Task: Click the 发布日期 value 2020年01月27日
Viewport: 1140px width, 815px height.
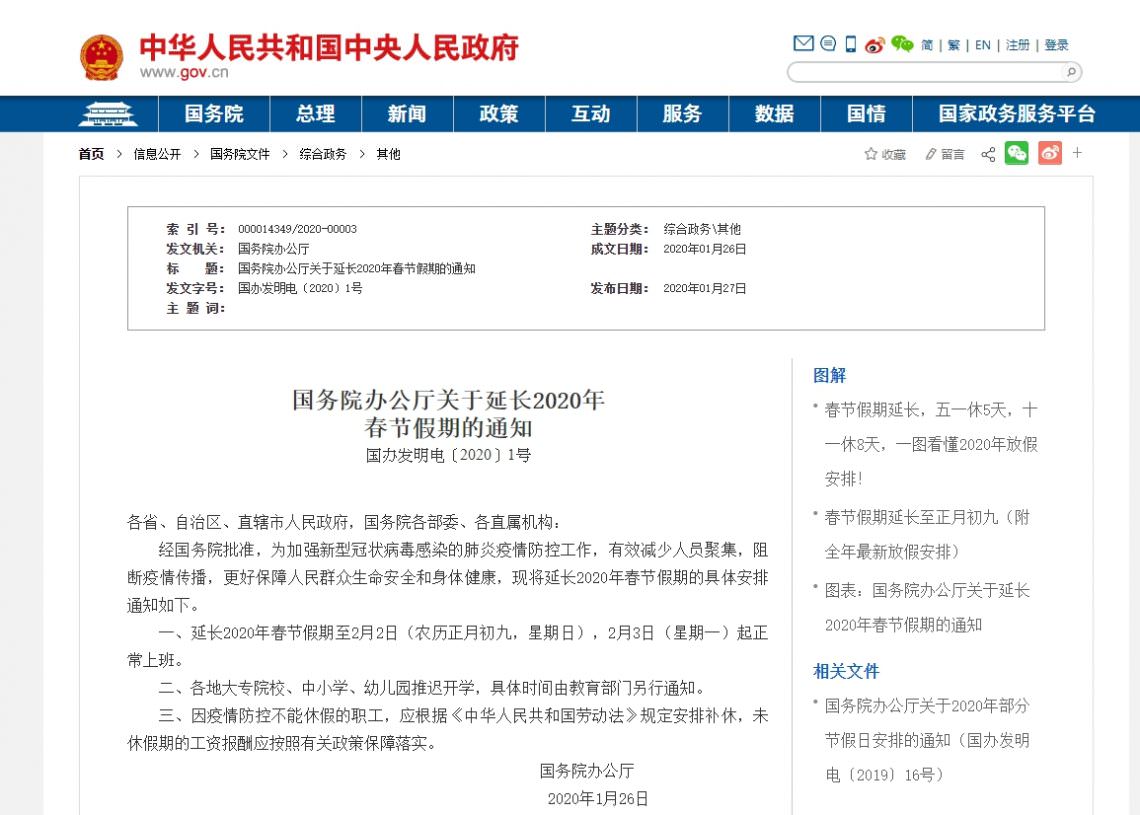Action: pos(705,288)
